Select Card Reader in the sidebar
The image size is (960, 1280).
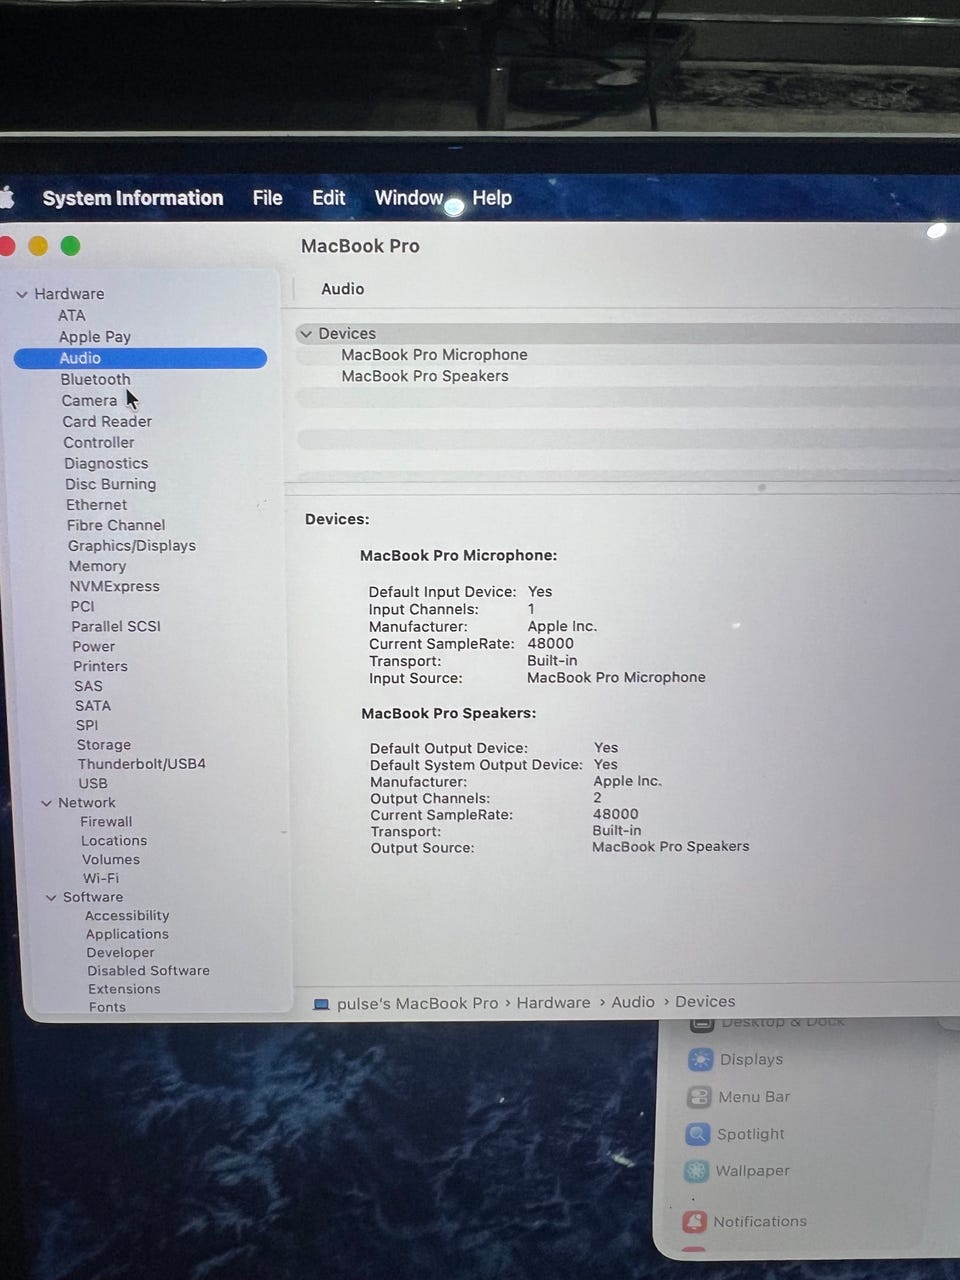click(107, 421)
